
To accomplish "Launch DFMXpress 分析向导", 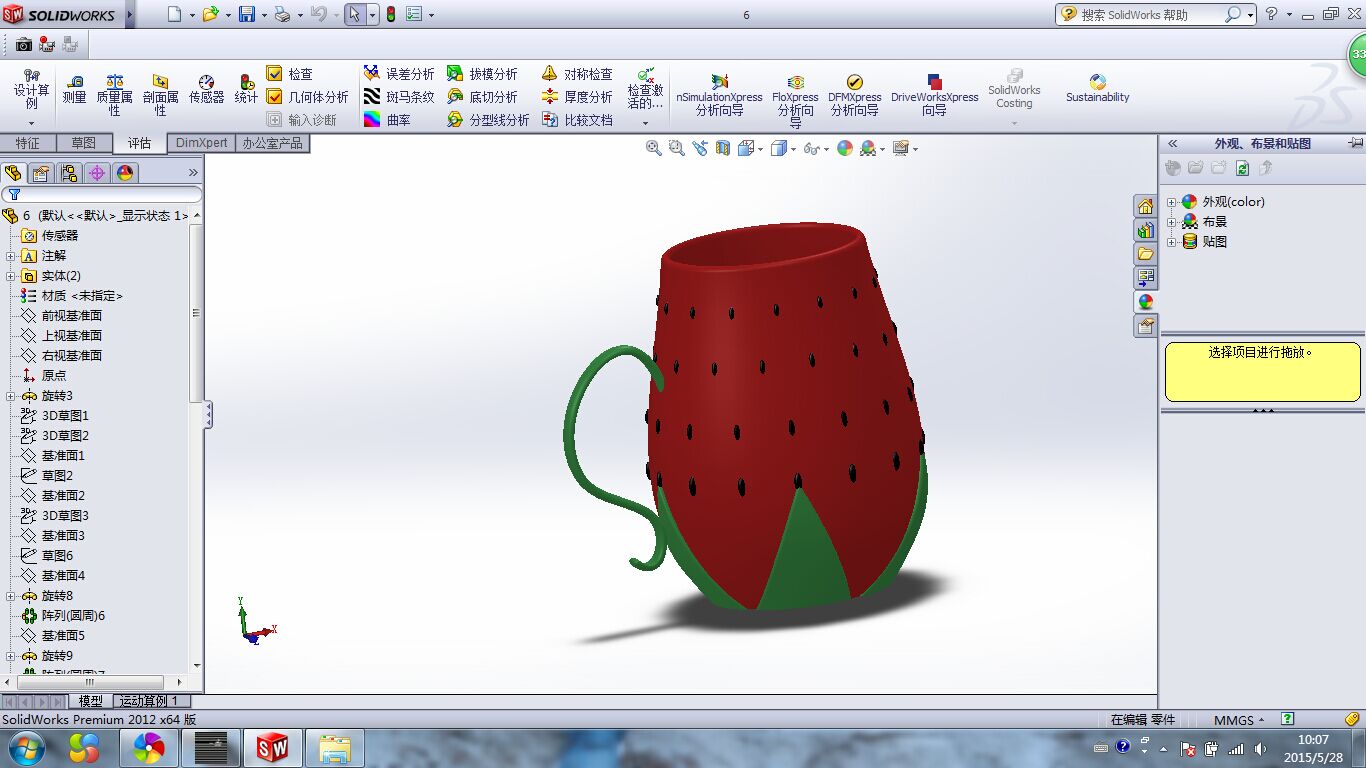I will click(855, 94).
